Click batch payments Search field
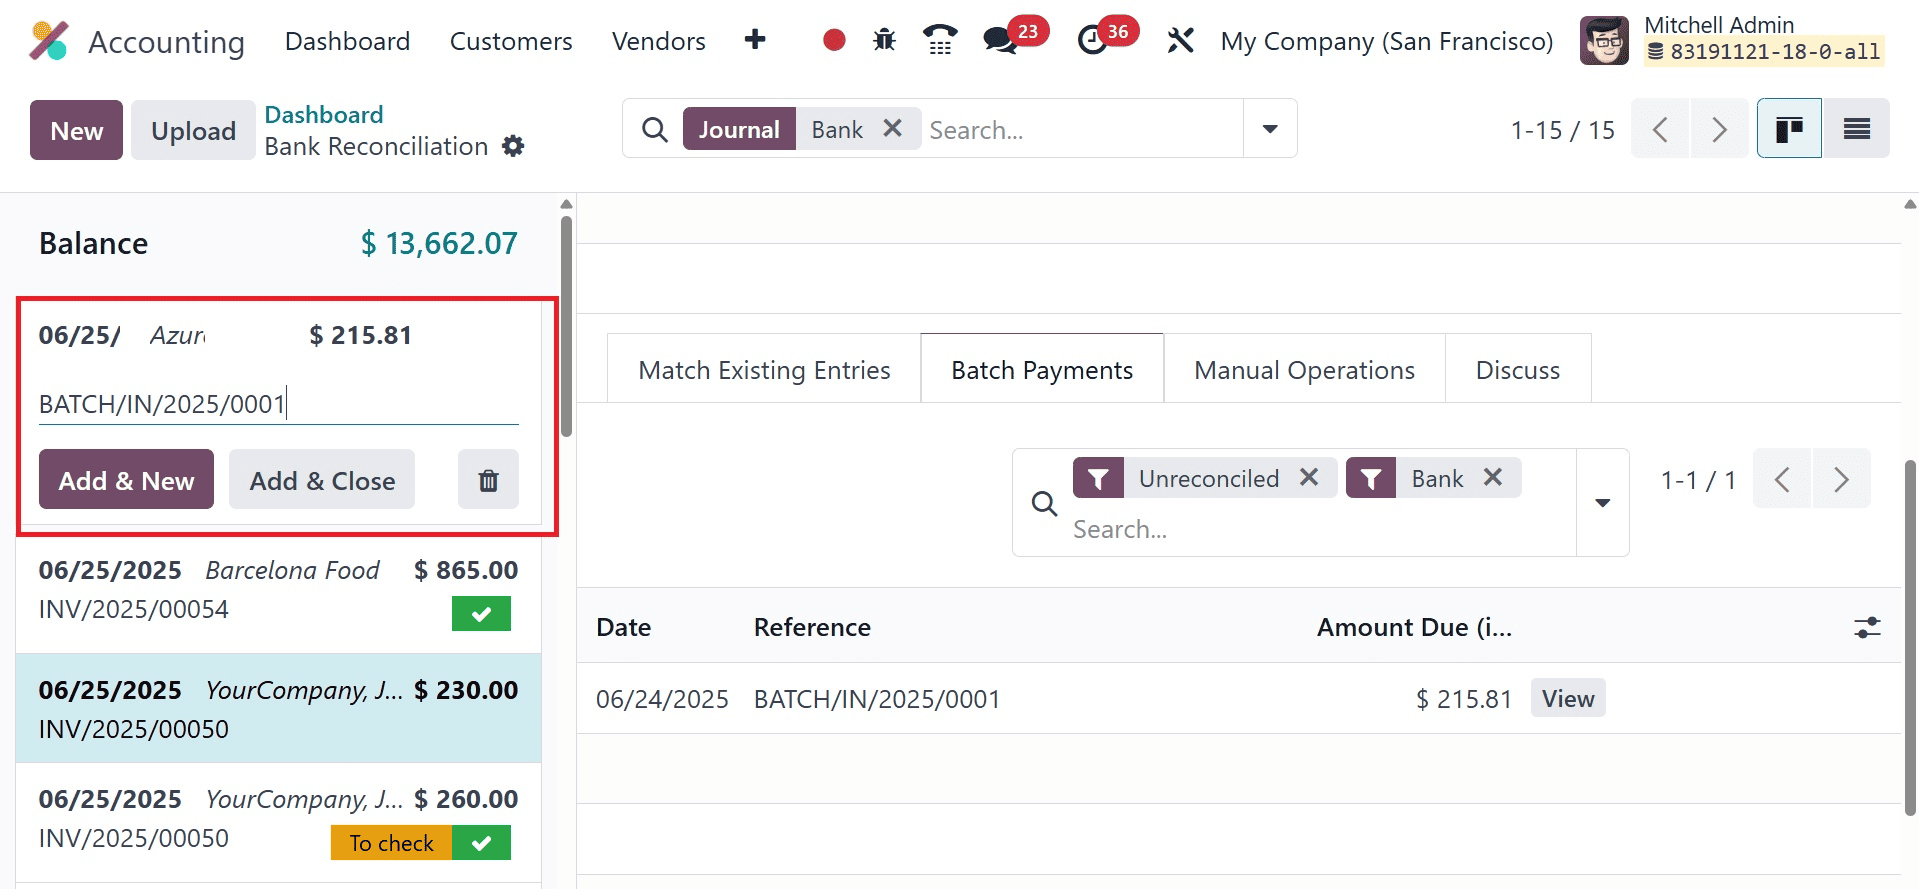The image size is (1919, 889). tap(1320, 529)
